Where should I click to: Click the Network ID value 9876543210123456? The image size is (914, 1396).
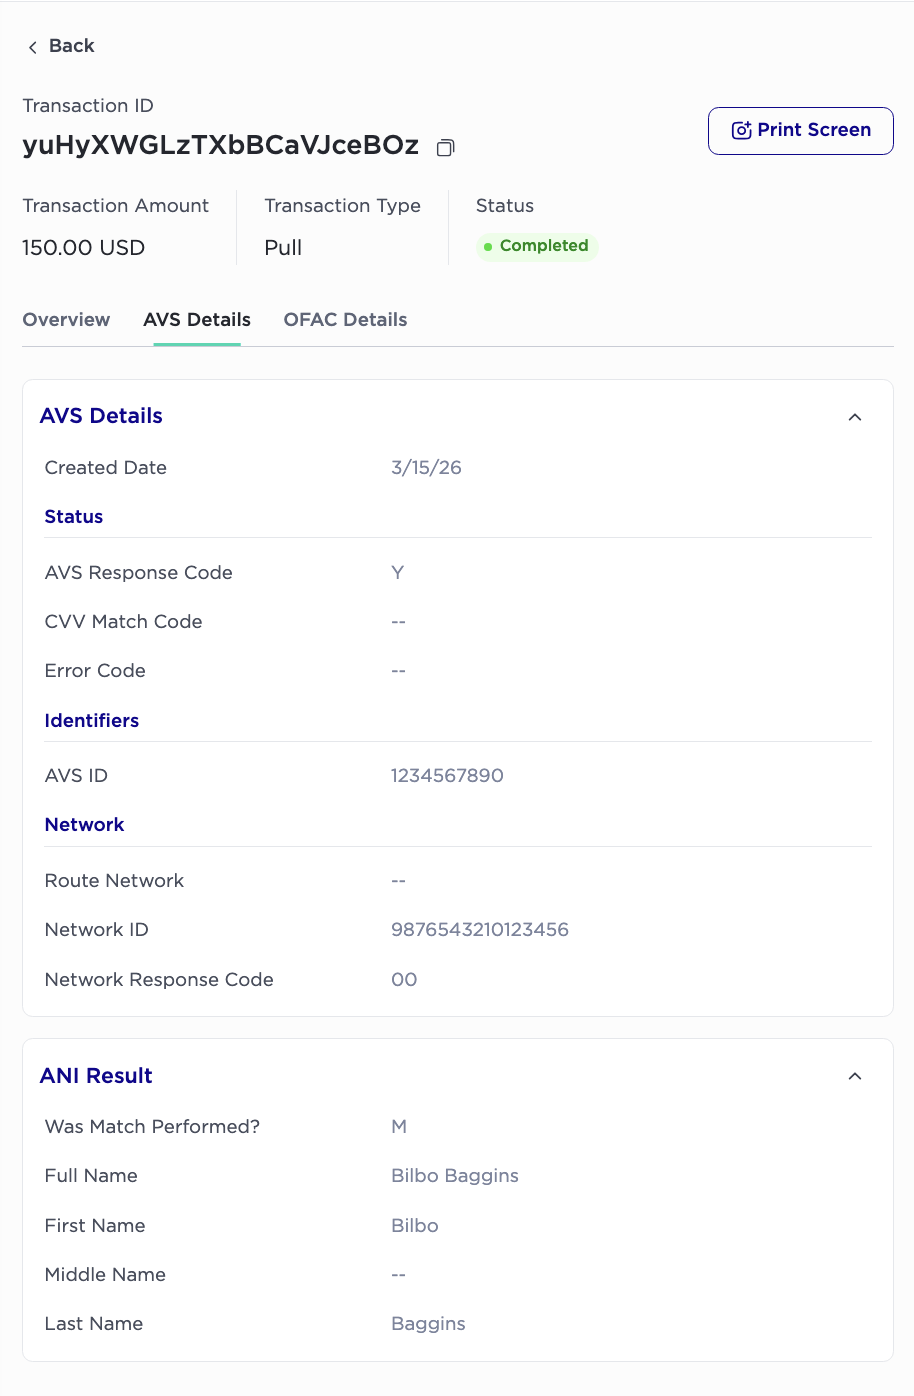(480, 930)
